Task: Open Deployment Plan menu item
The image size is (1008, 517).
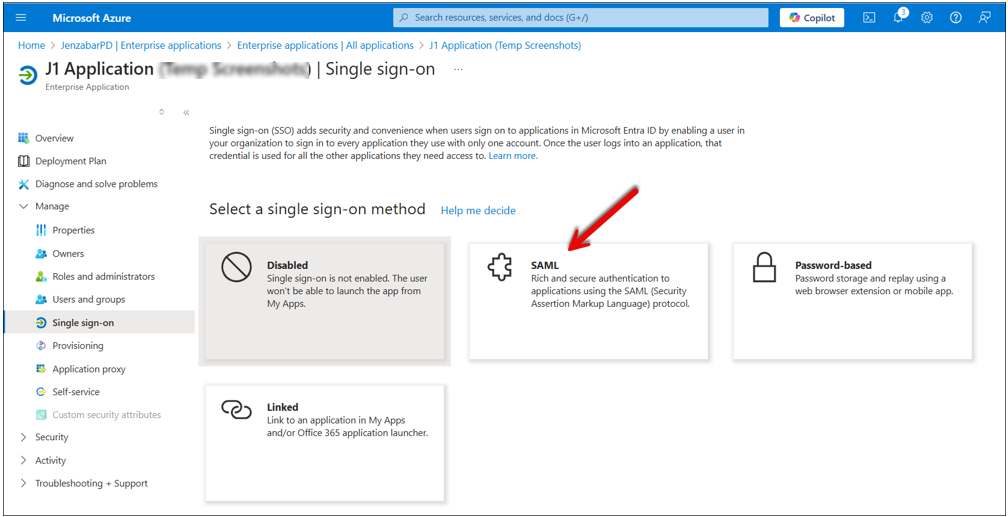Action: (71, 161)
